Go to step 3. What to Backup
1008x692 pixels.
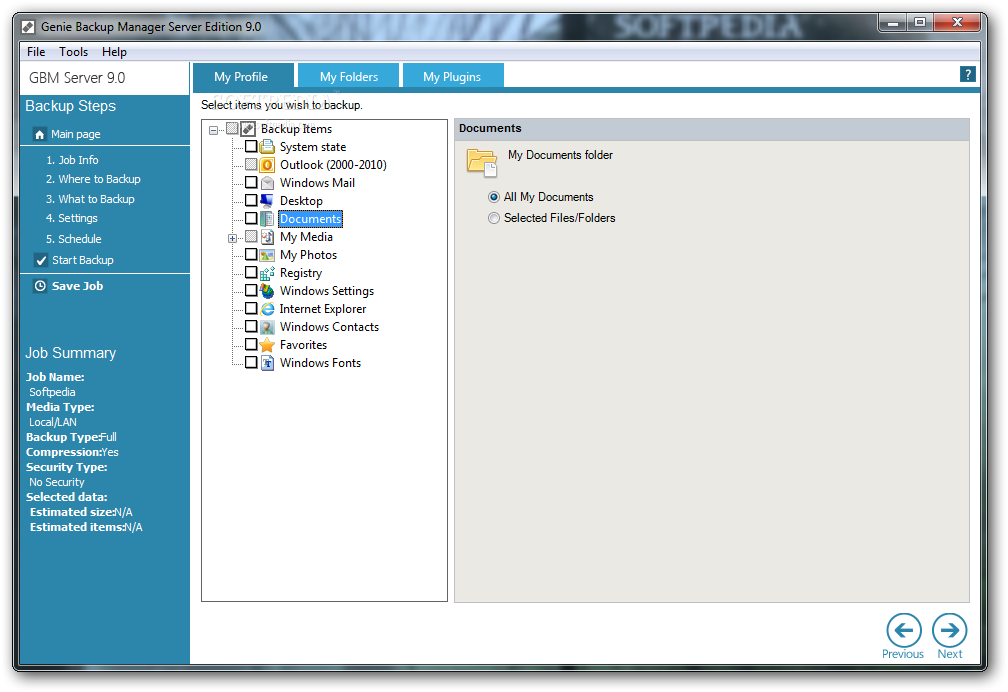click(x=90, y=199)
